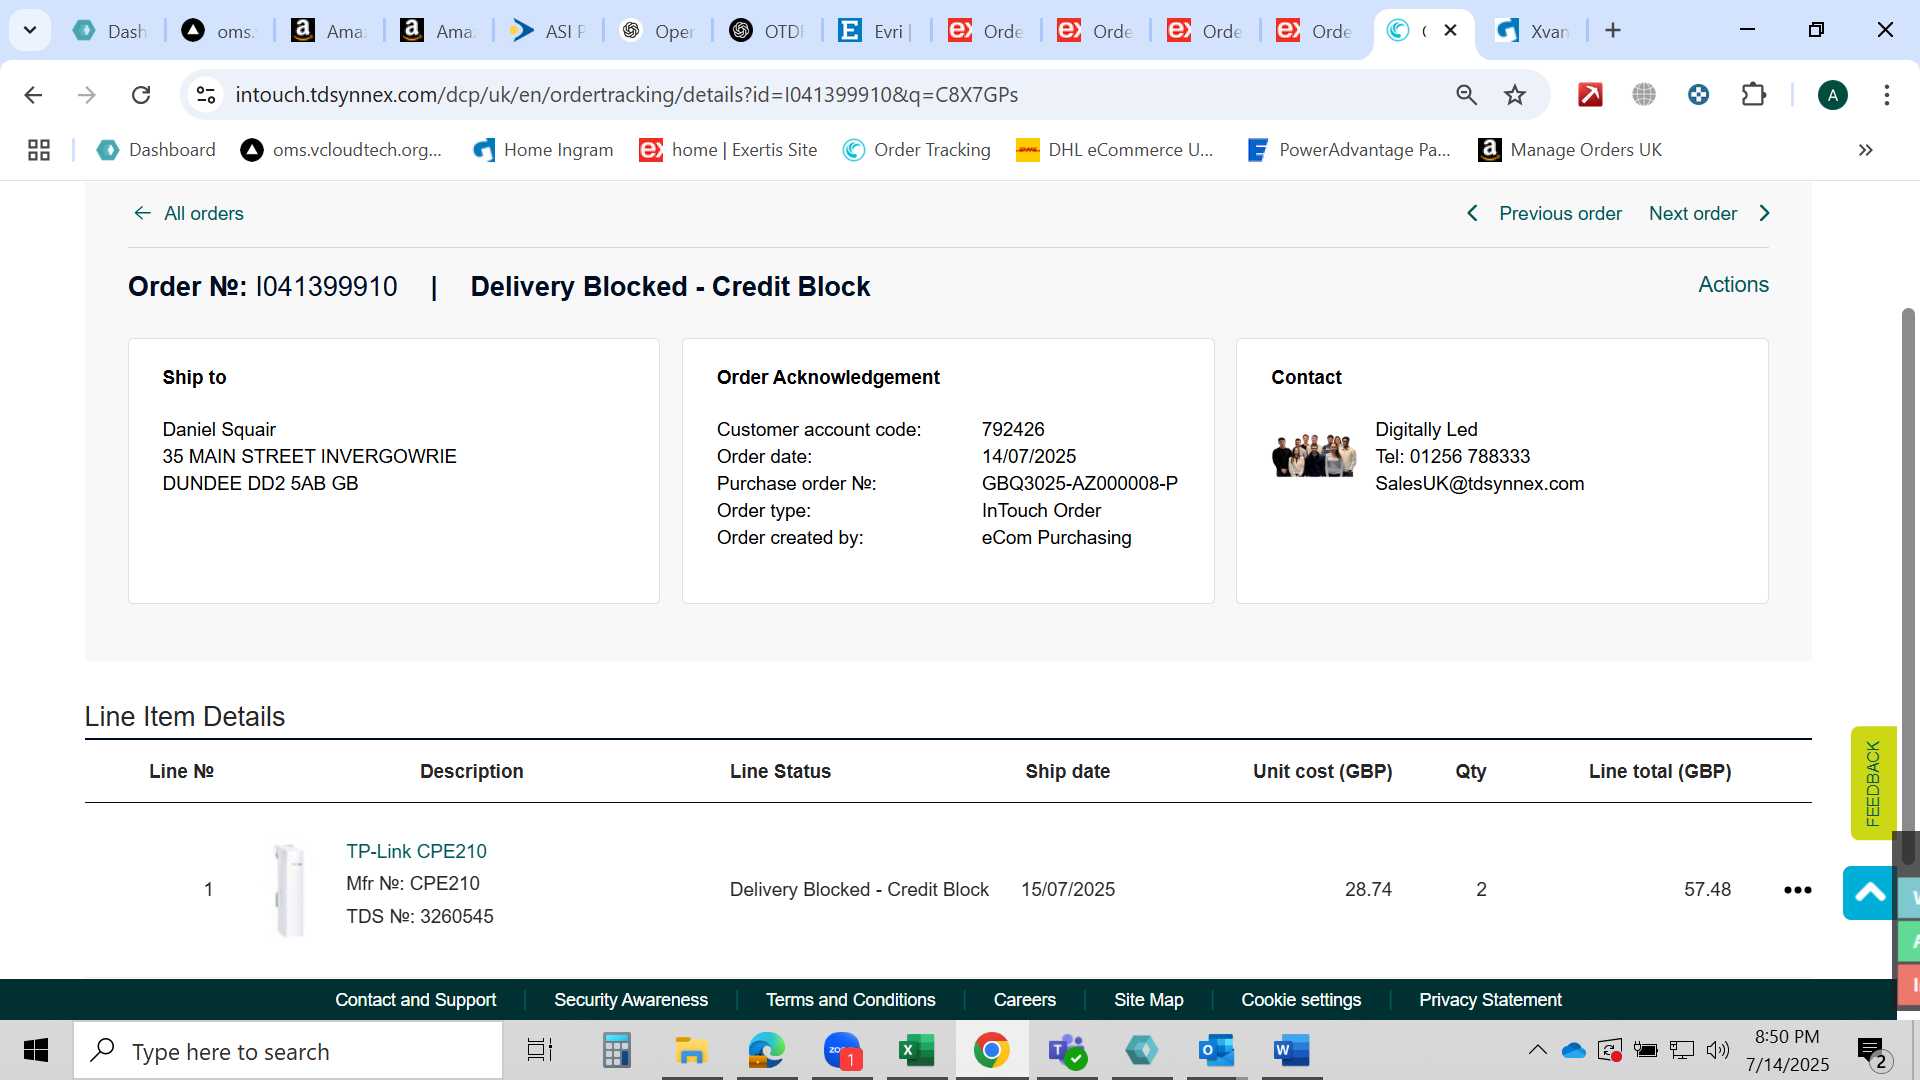
Task: Open Privacy Statement footer link
Action: point(1490,1000)
